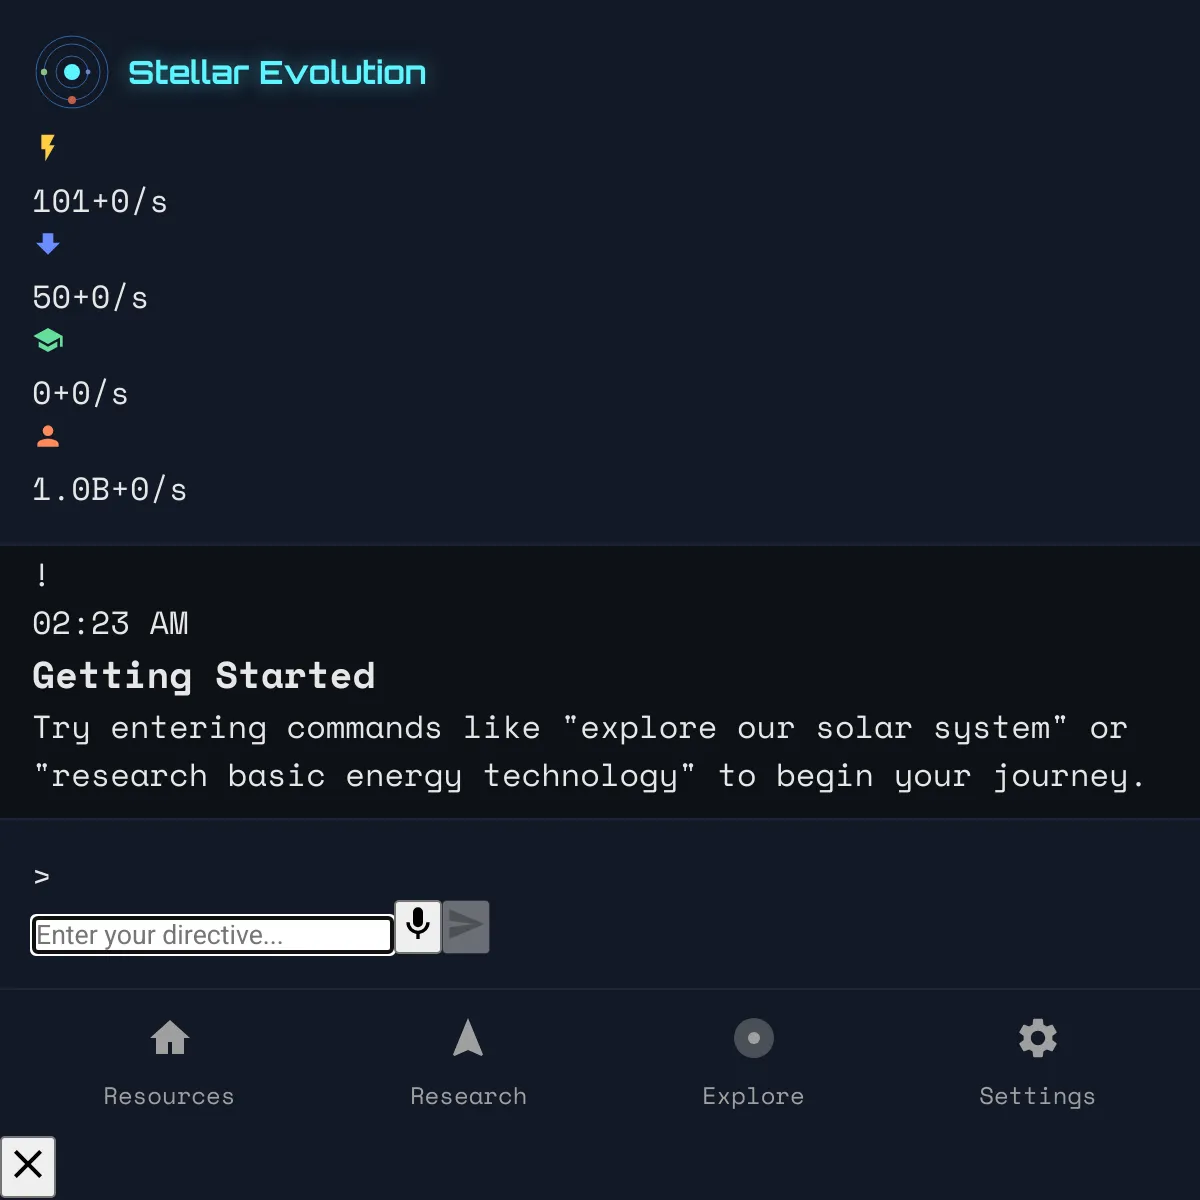1200x1200 pixels.
Task: Switch to the Research tab
Action: tap(468, 1096)
